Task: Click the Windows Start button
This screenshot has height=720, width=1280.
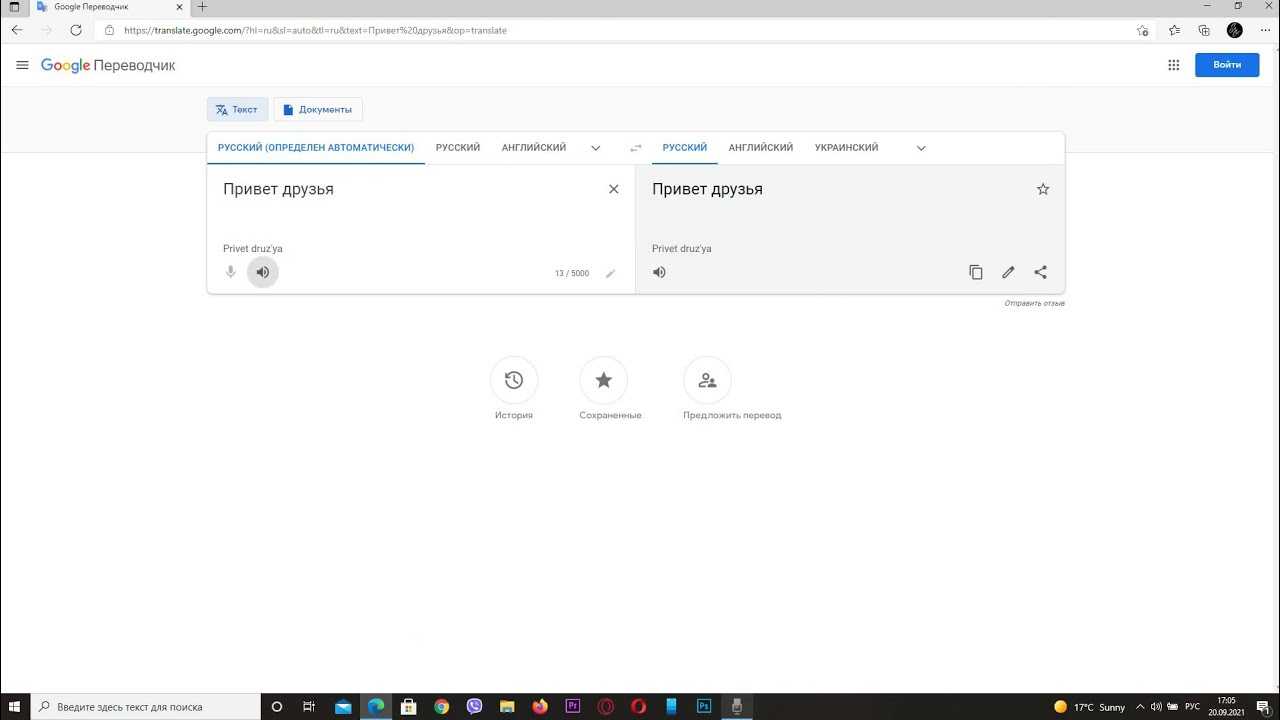Action: tap(15, 706)
